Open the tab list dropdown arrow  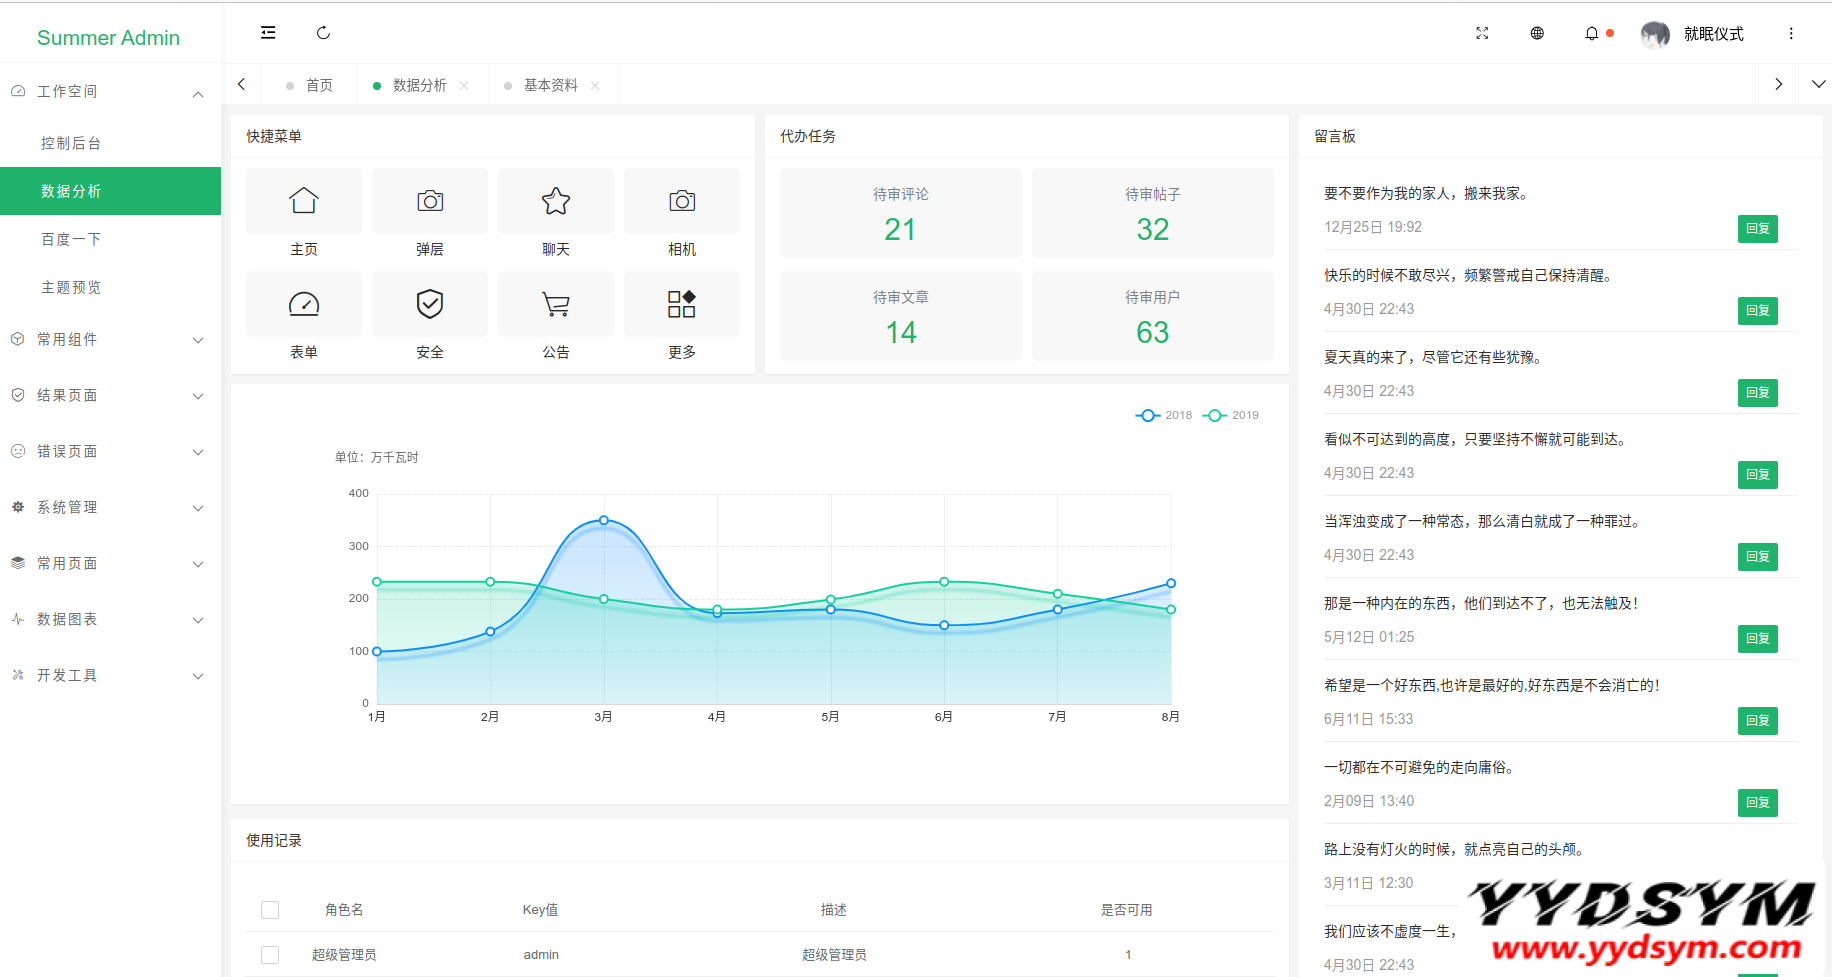[x=1818, y=84]
